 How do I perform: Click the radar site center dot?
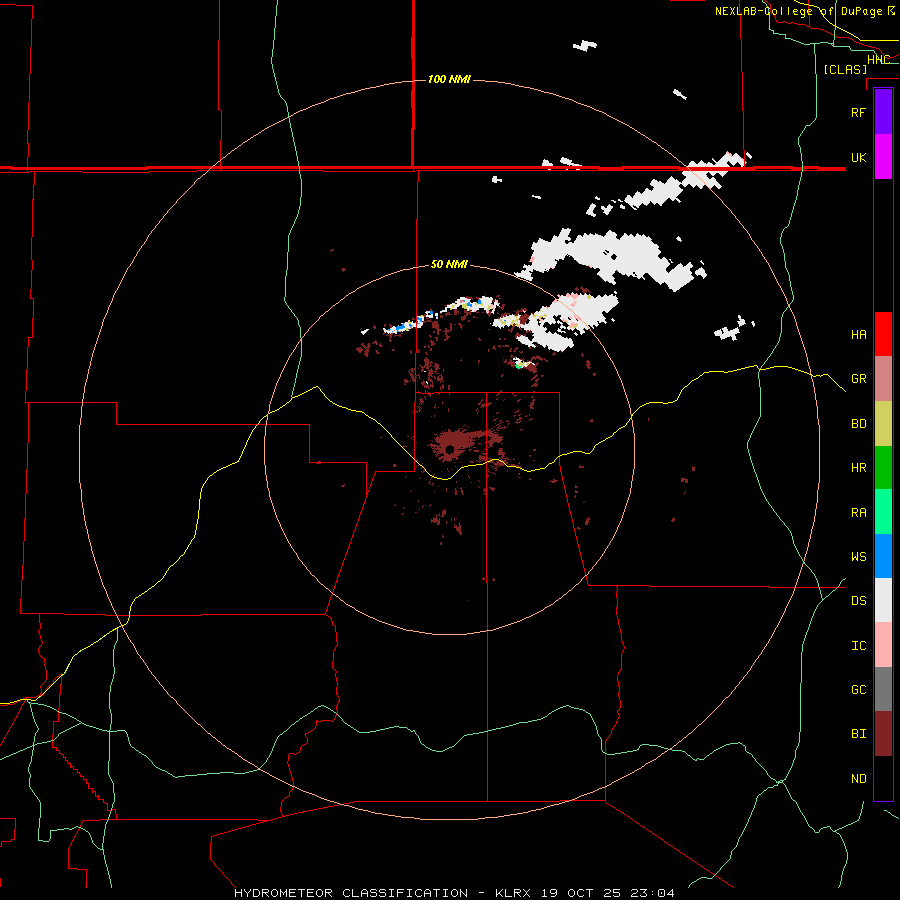point(450,449)
